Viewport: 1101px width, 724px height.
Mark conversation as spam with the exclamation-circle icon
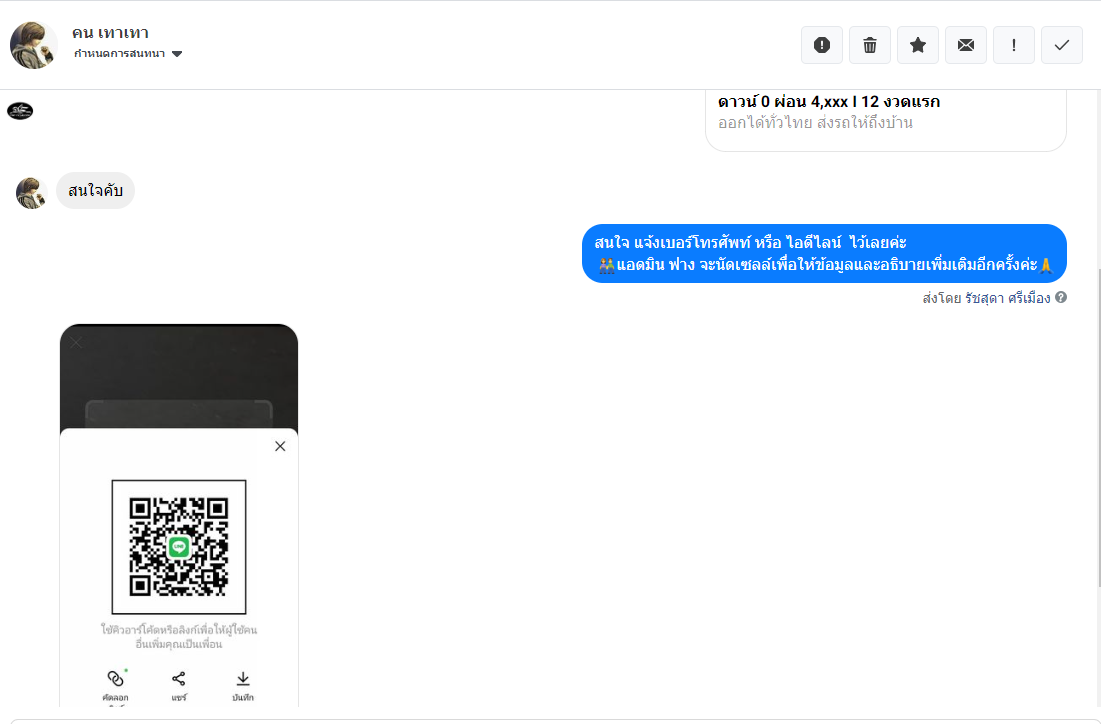pyautogui.click(x=822, y=45)
